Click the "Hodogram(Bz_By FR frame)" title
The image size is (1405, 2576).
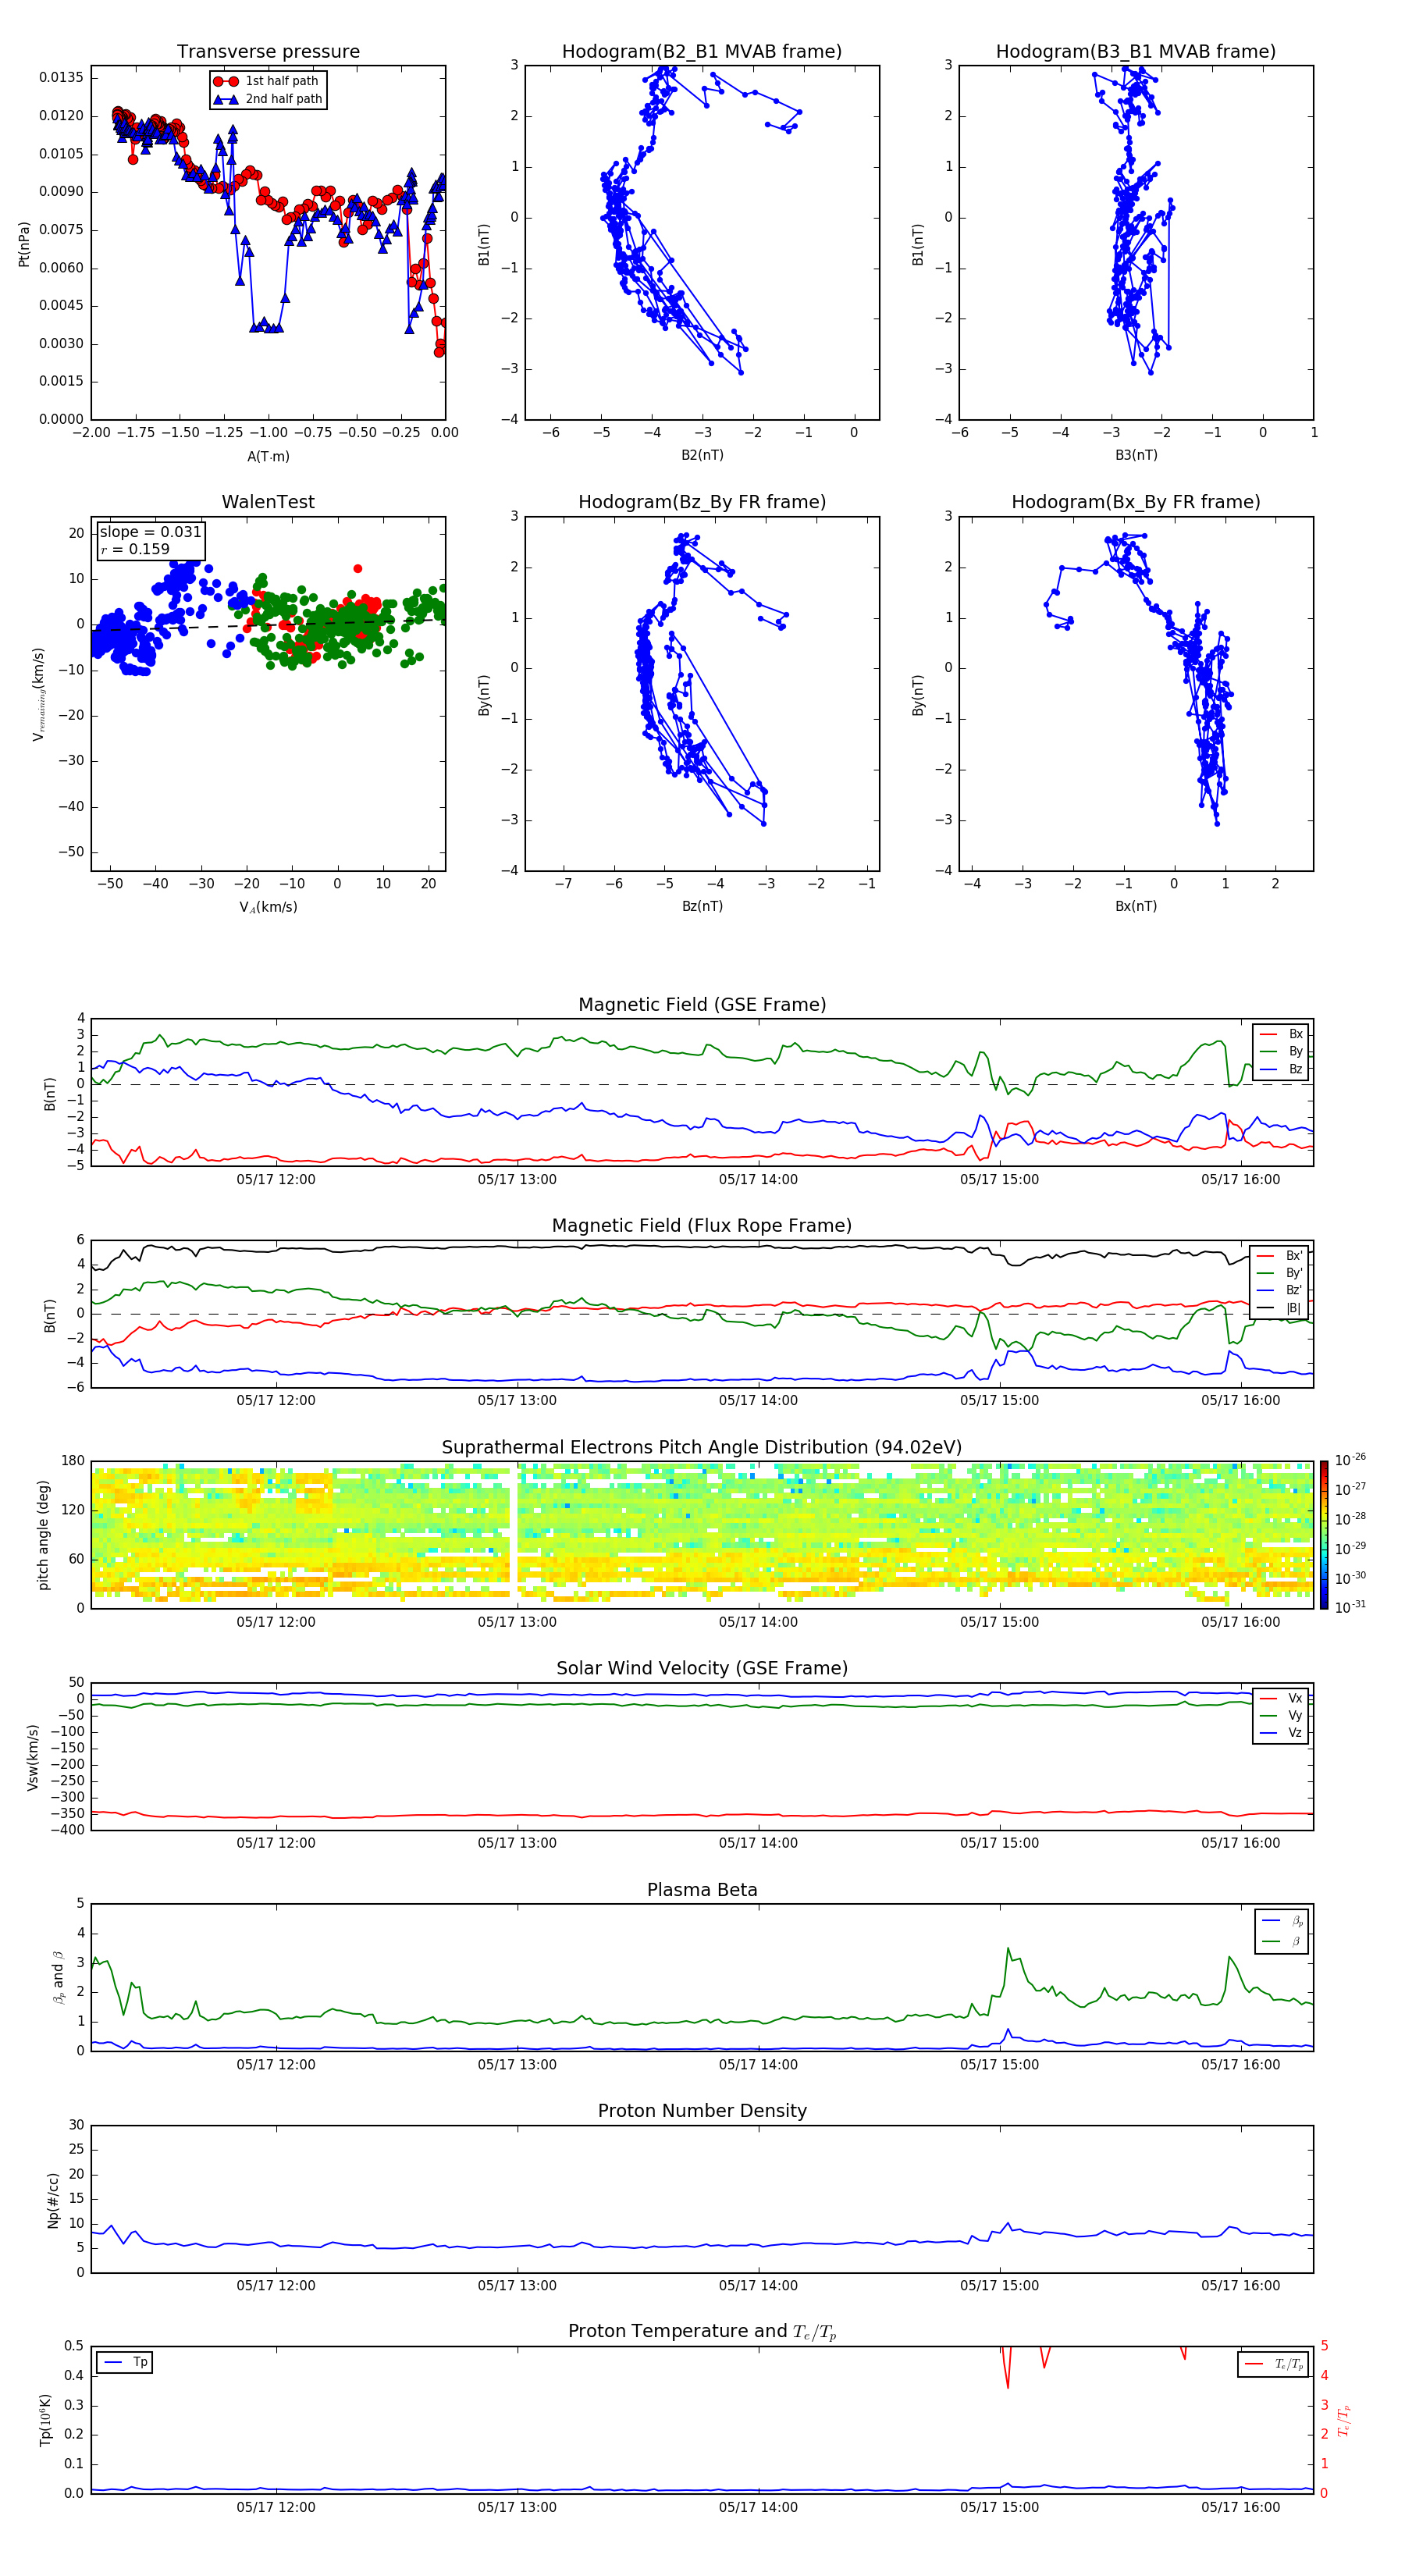pos(702,502)
